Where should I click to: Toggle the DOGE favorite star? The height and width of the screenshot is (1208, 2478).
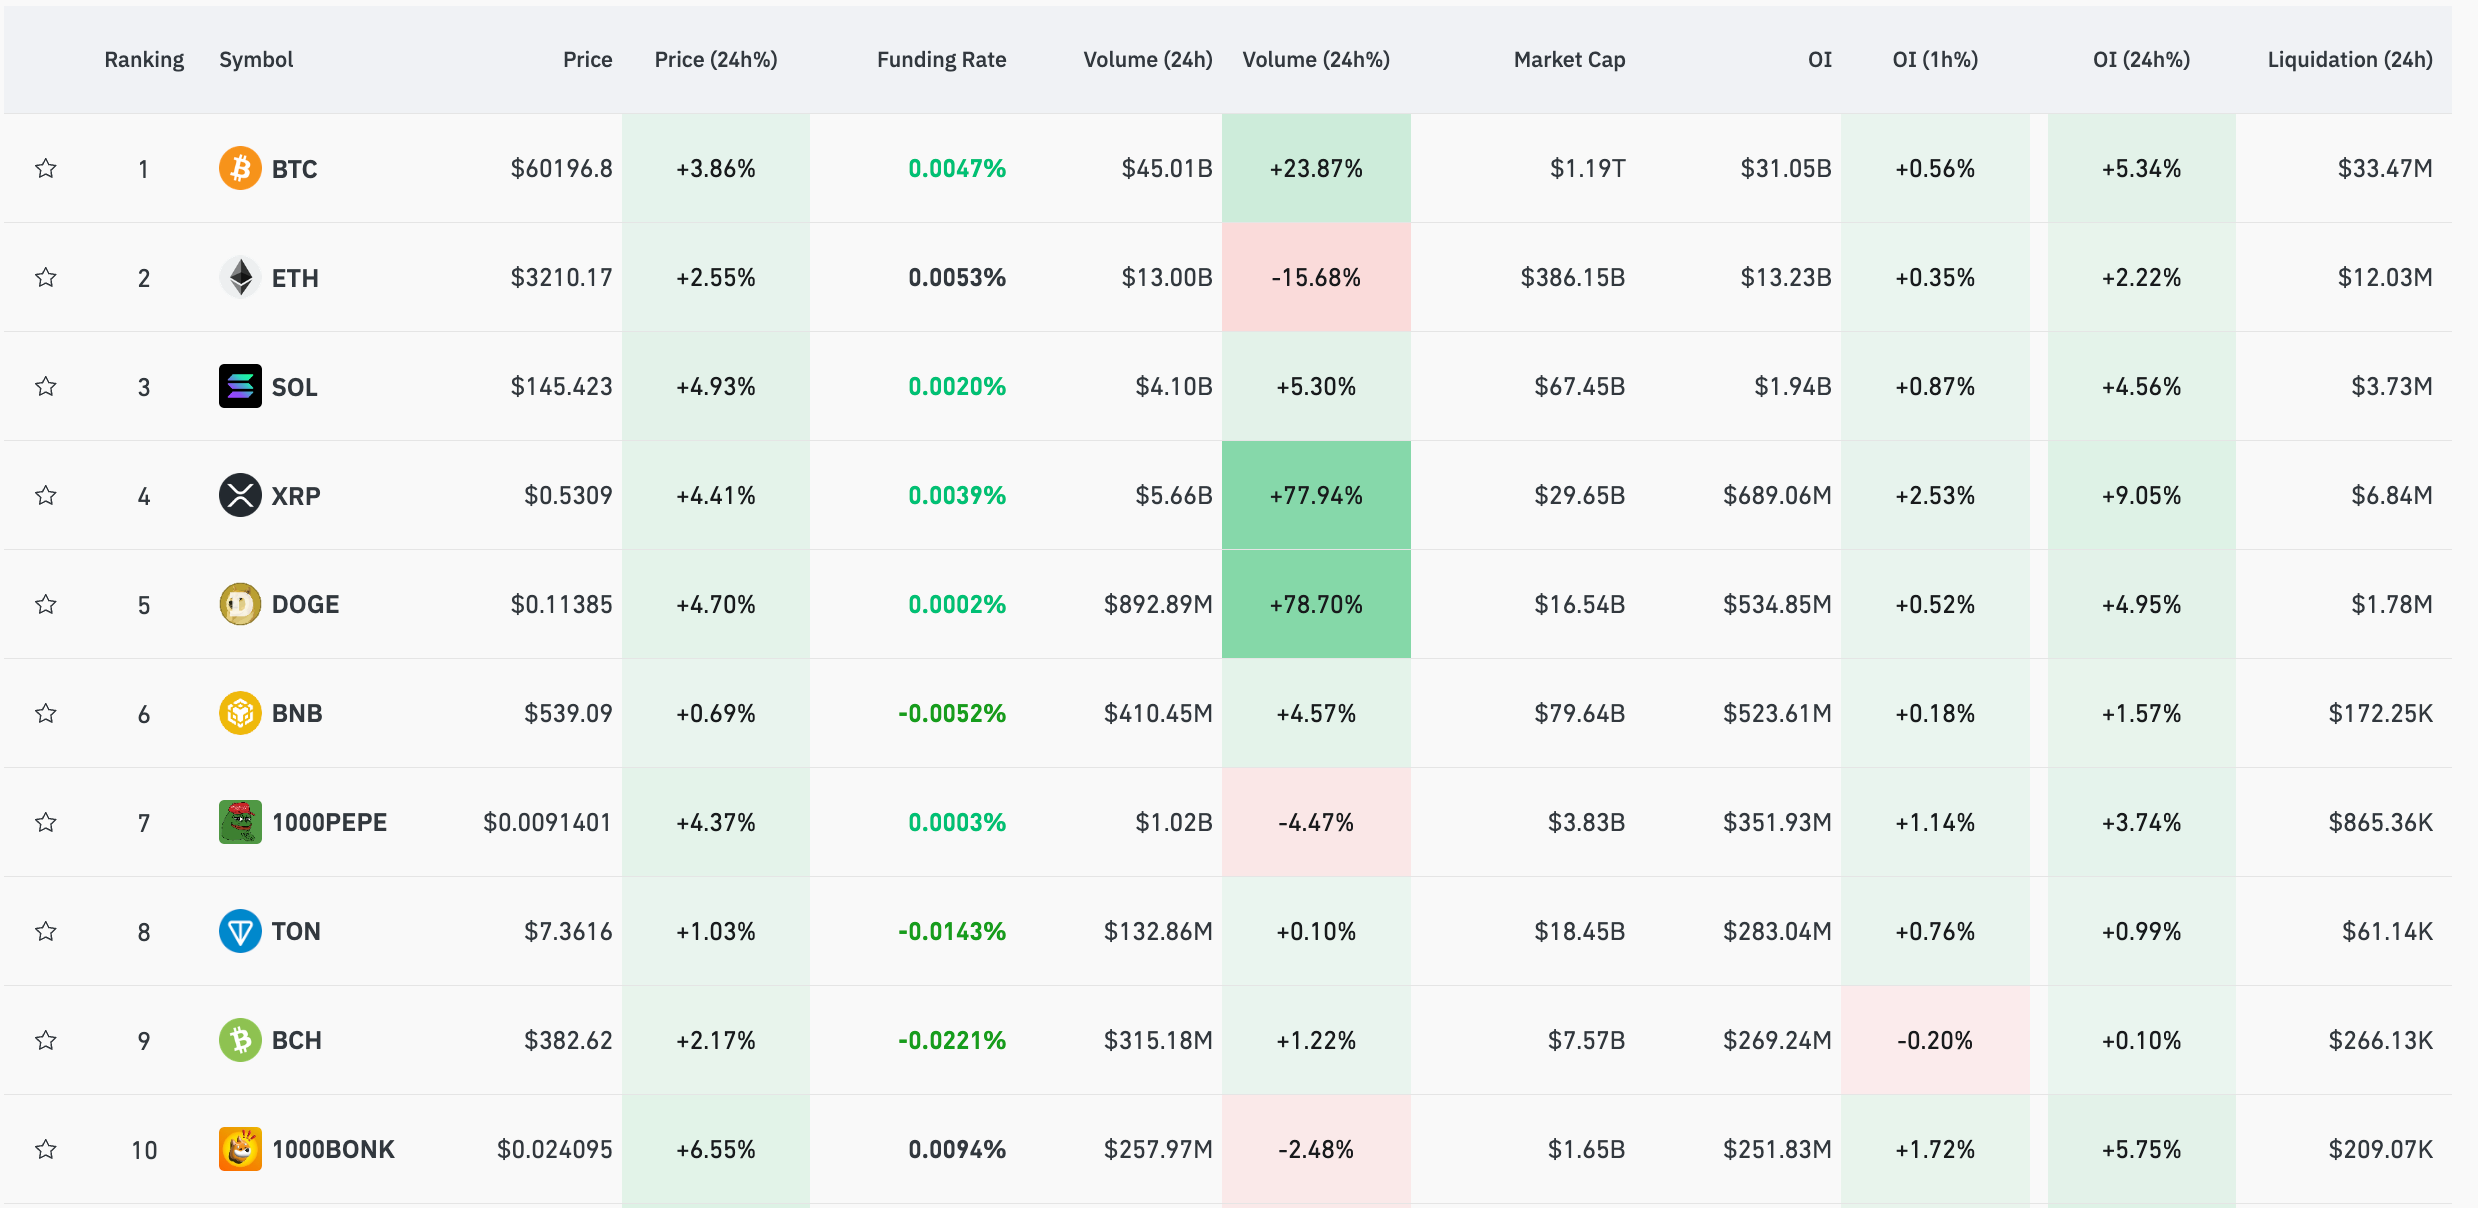pos(45,604)
